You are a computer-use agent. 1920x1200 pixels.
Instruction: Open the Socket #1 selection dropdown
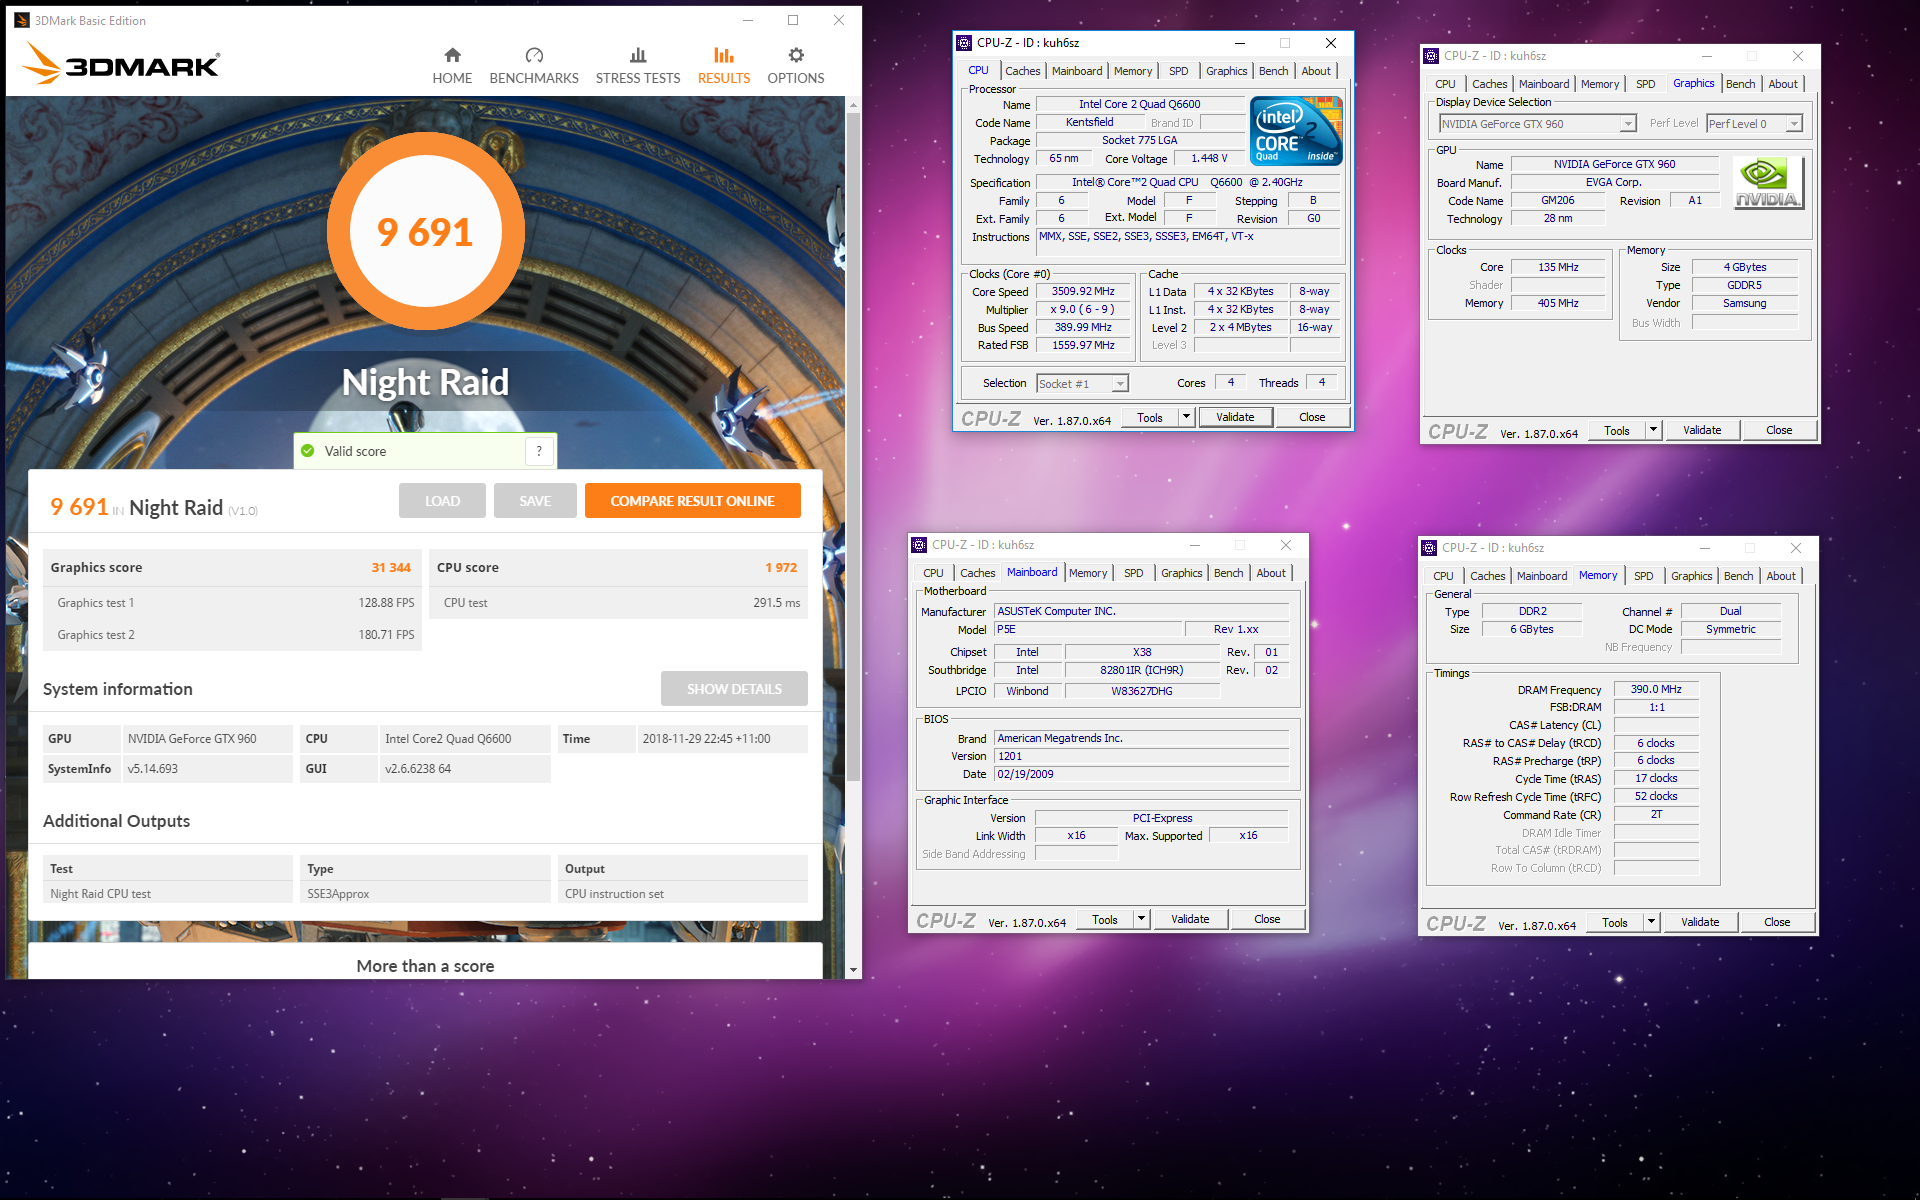pos(1082,384)
